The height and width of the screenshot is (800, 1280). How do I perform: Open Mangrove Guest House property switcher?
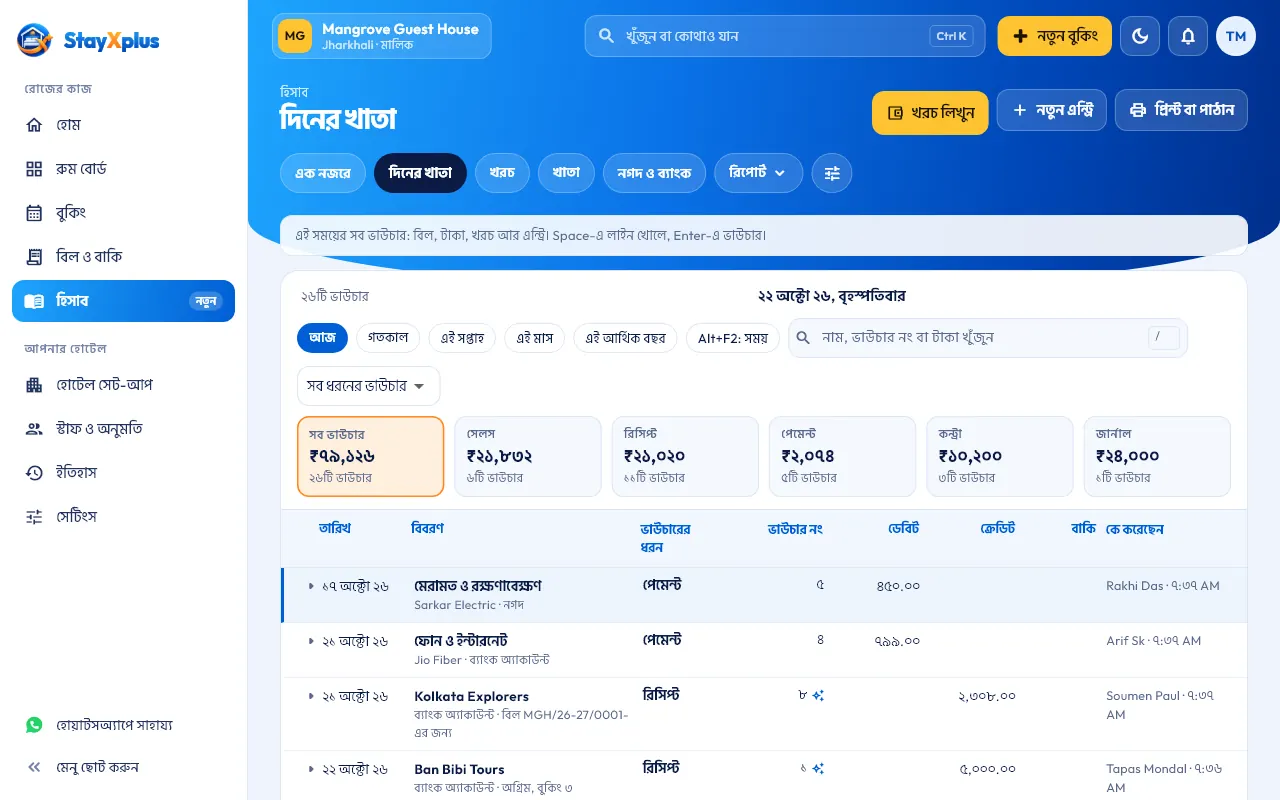[382, 36]
